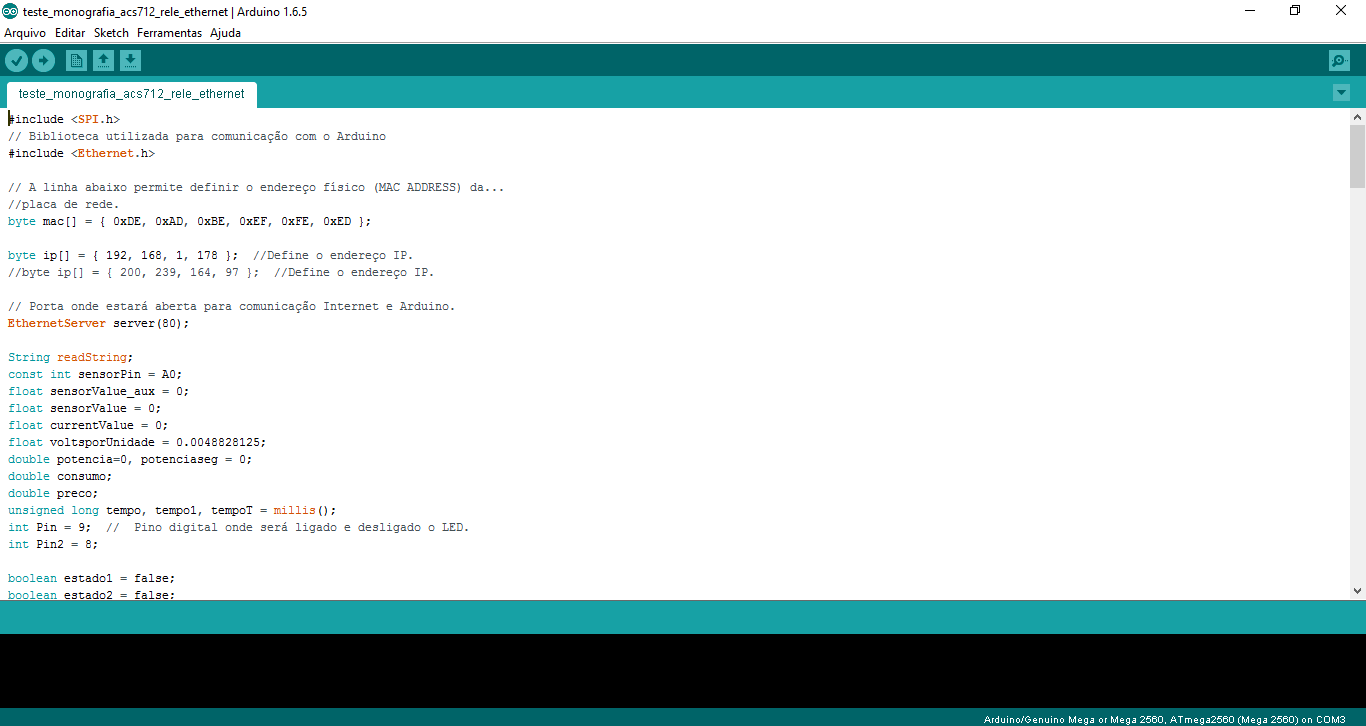The height and width of the screenshot is (726, 1366).
Task: Open the tab options dropdown arrow
Action: [x=1342, y=93]
